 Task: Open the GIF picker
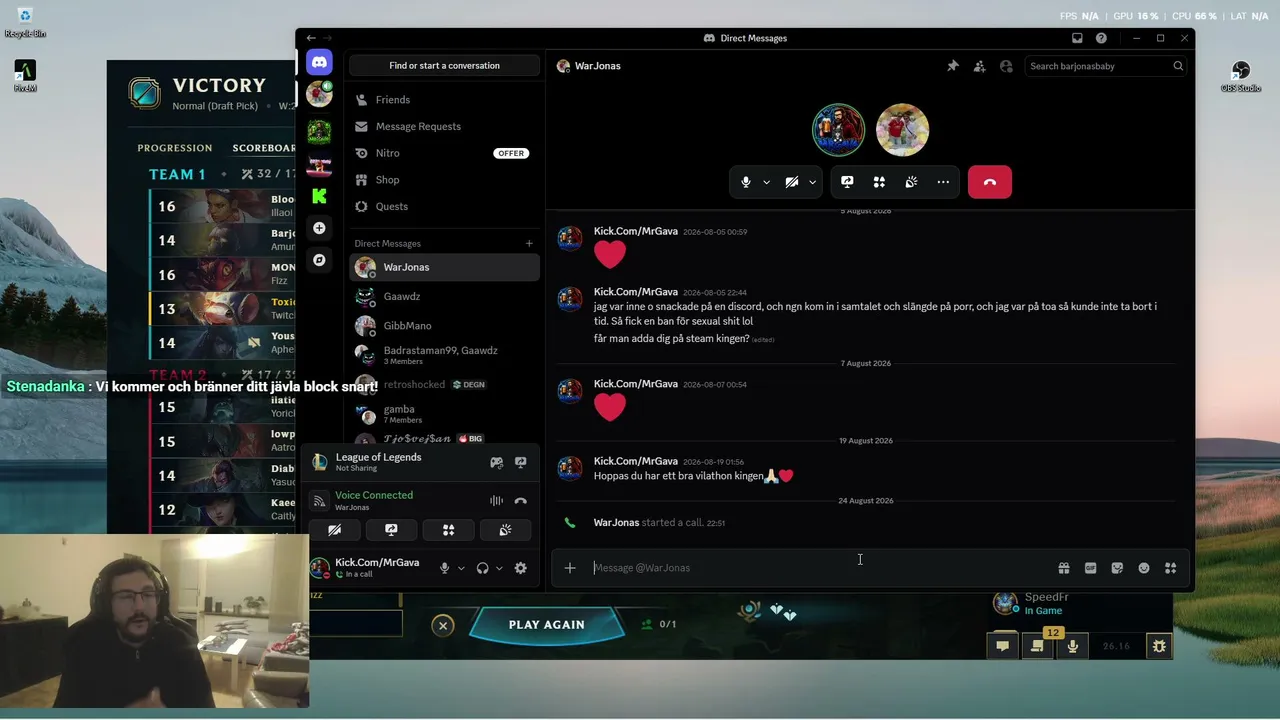(1090, 568)
